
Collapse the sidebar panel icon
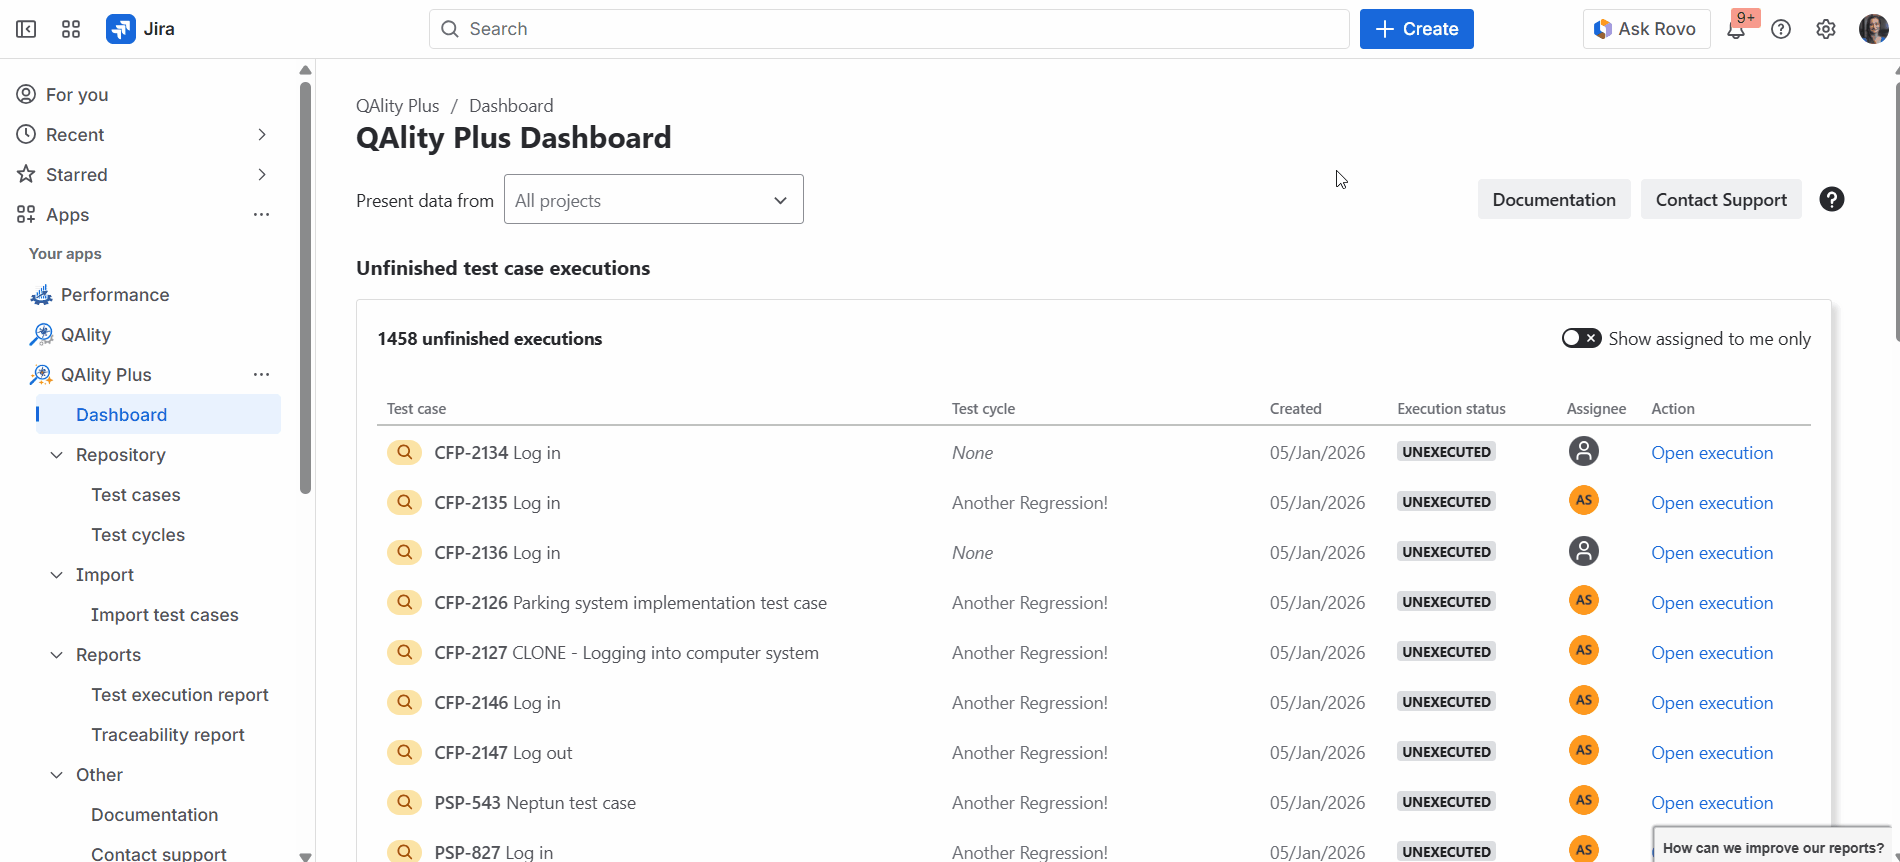click(x=26, y=29)
